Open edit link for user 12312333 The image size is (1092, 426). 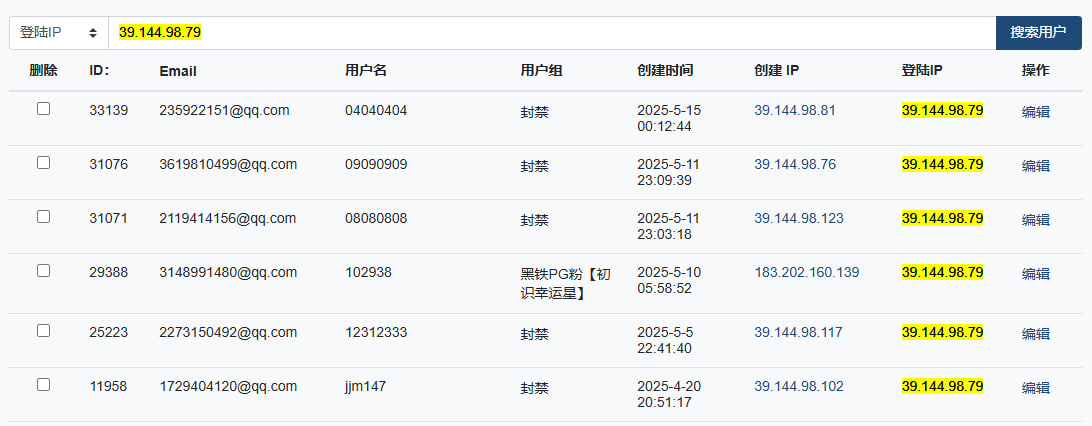click(x=1035, y=334)
